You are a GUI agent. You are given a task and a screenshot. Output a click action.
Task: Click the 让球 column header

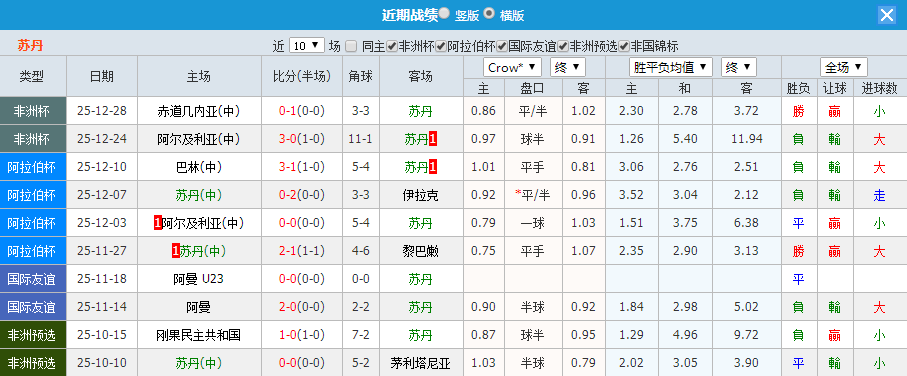point(834,89)
